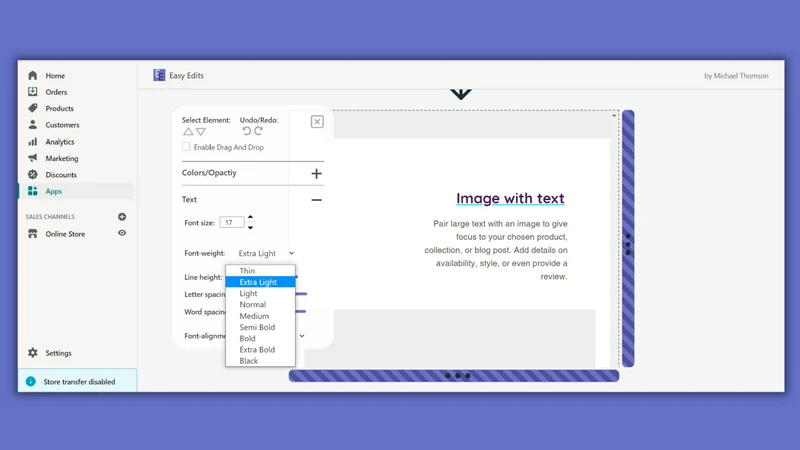Open the Discounts page
Viewport: 800px width, 450px height.
(61, 174)
